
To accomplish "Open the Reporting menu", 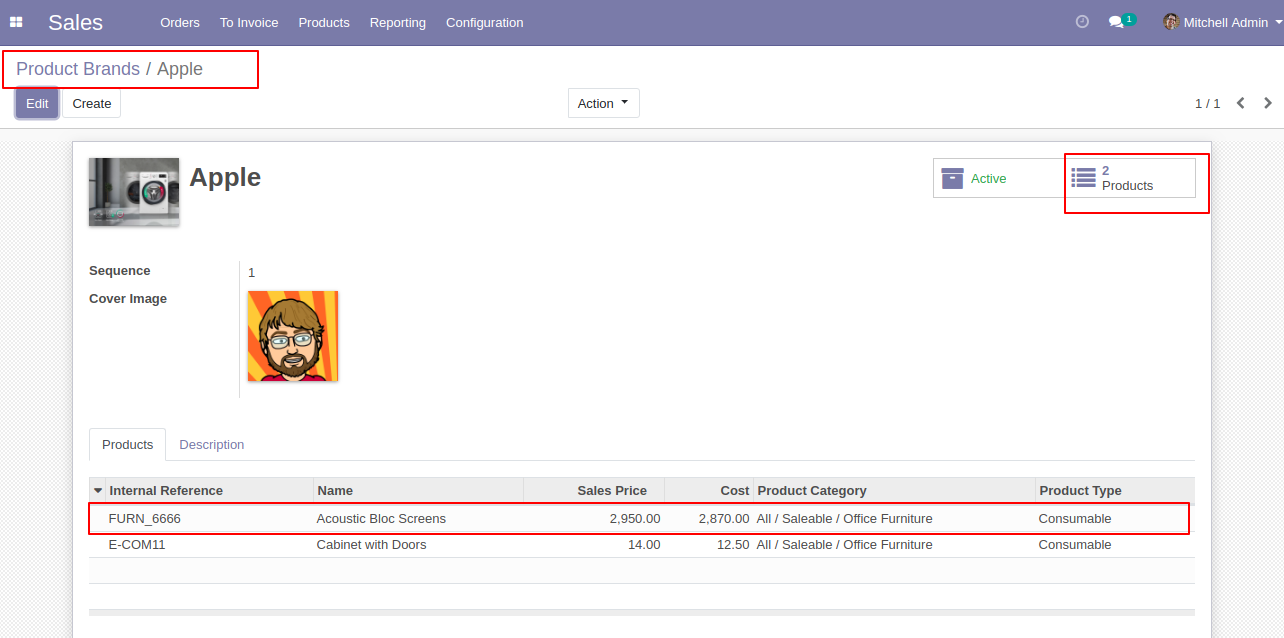I will [398, 22].
